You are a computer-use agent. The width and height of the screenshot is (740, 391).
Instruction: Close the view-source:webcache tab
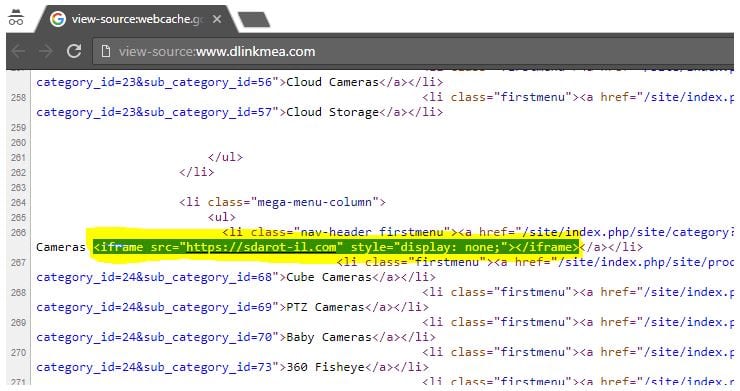click(217, 19)
